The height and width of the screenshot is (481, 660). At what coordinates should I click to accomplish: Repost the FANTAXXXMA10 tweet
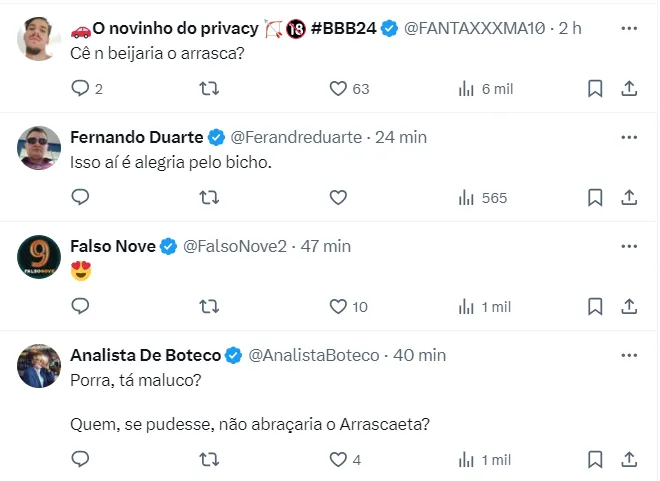(x=210, y=89)
